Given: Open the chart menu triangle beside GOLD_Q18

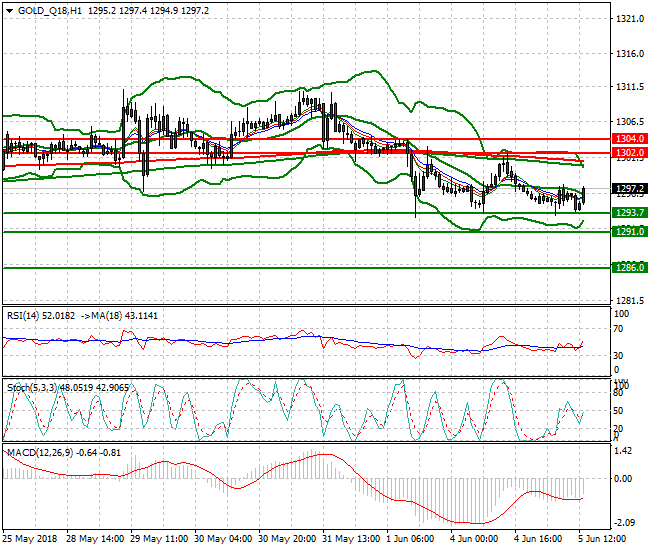Looking at the screenshot, I should [10, 11].
